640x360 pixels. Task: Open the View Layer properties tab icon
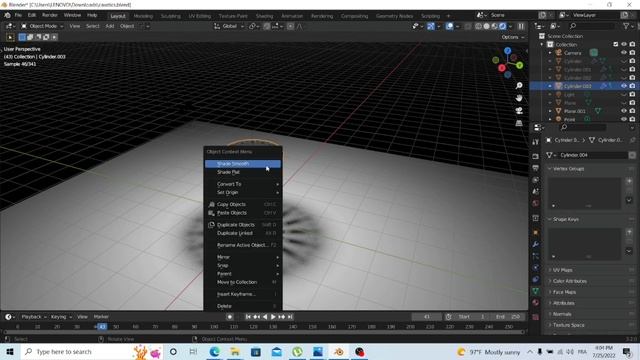coord(536,180)
